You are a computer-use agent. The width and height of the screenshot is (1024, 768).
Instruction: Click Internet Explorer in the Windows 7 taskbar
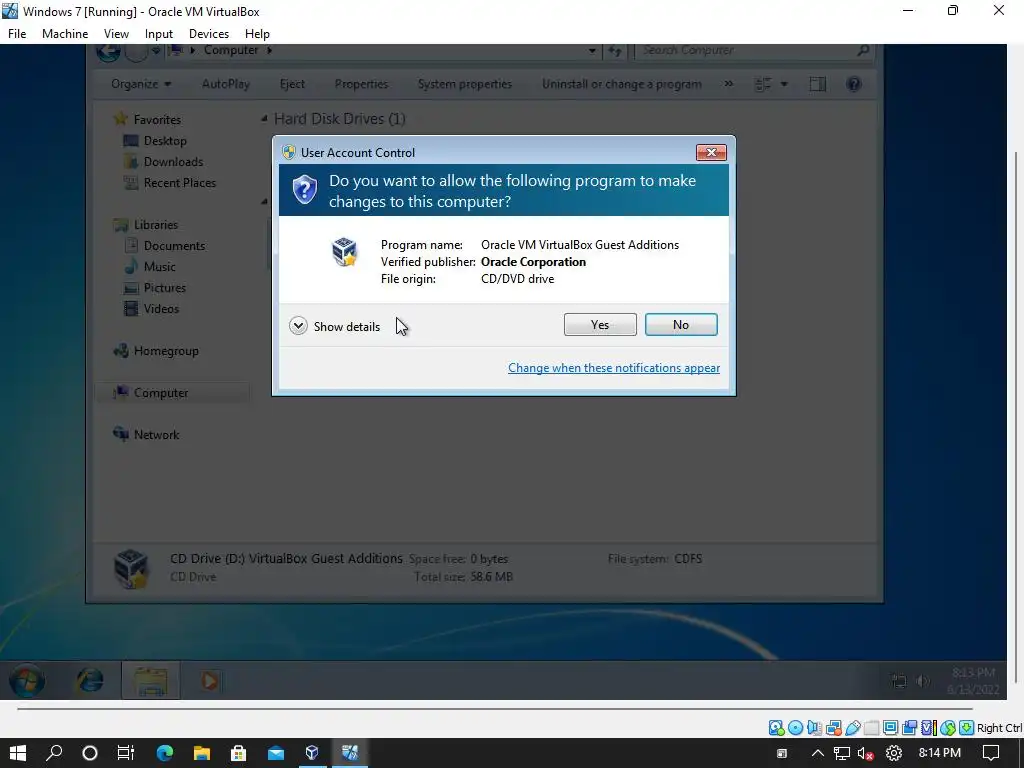pos(89,680)
